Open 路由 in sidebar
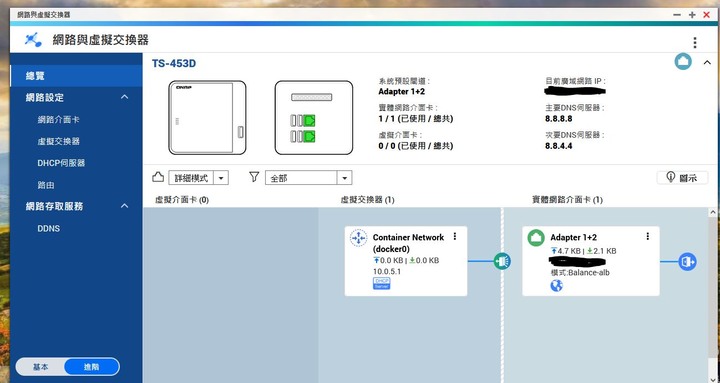Viewport: 720px width, 383px height. click(x=46, y=185)
